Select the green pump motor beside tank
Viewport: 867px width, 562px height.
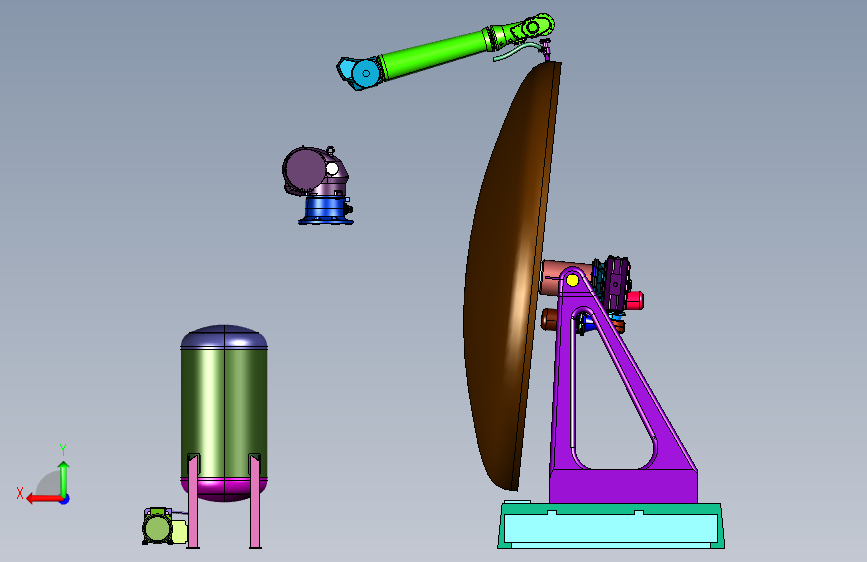(x=159, y=527)
